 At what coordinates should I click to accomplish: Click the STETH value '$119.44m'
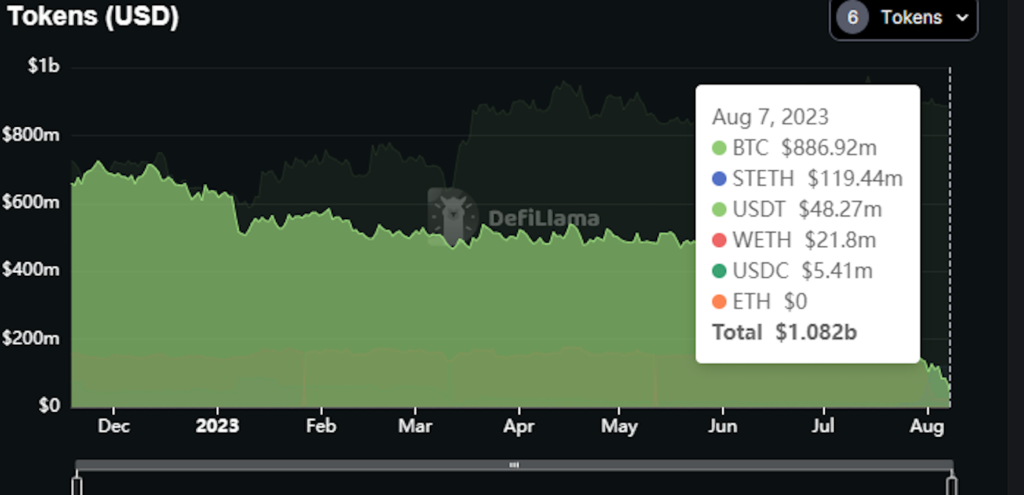coord(855,179)
